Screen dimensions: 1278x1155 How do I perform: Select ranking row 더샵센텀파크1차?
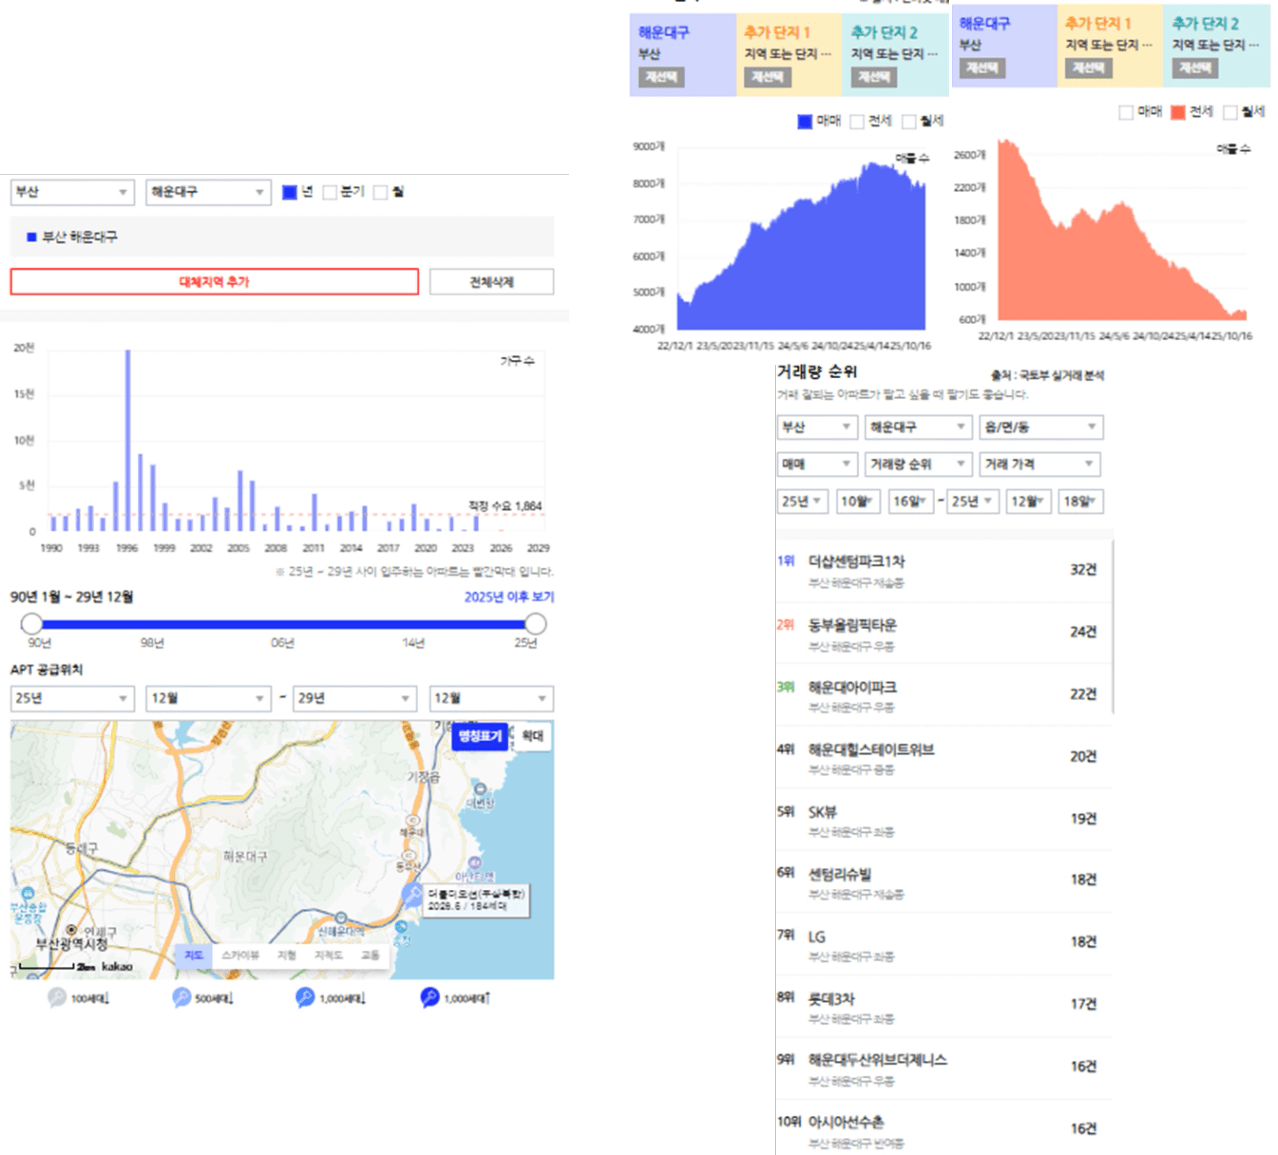point(943,571)
